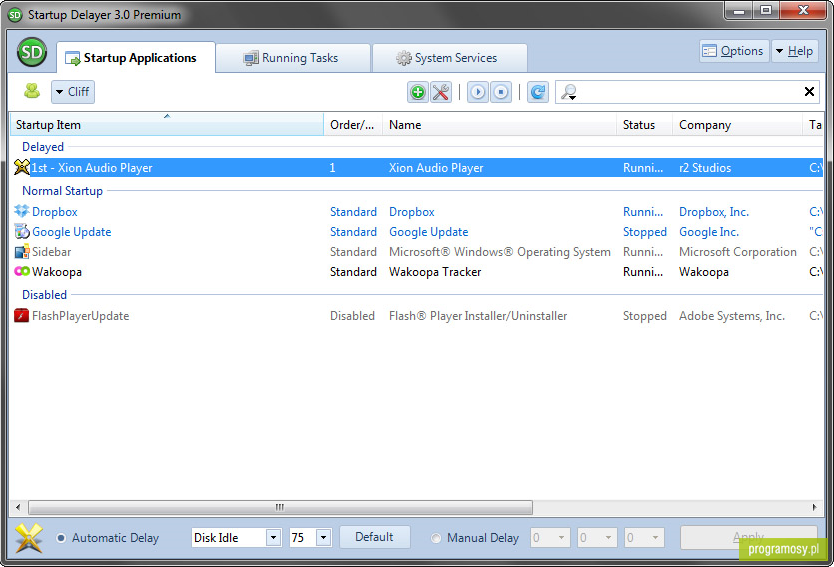Sort by Status column header
Image resolution: width=834 pixels, height=567 pixels.
[x=644, y=124]
